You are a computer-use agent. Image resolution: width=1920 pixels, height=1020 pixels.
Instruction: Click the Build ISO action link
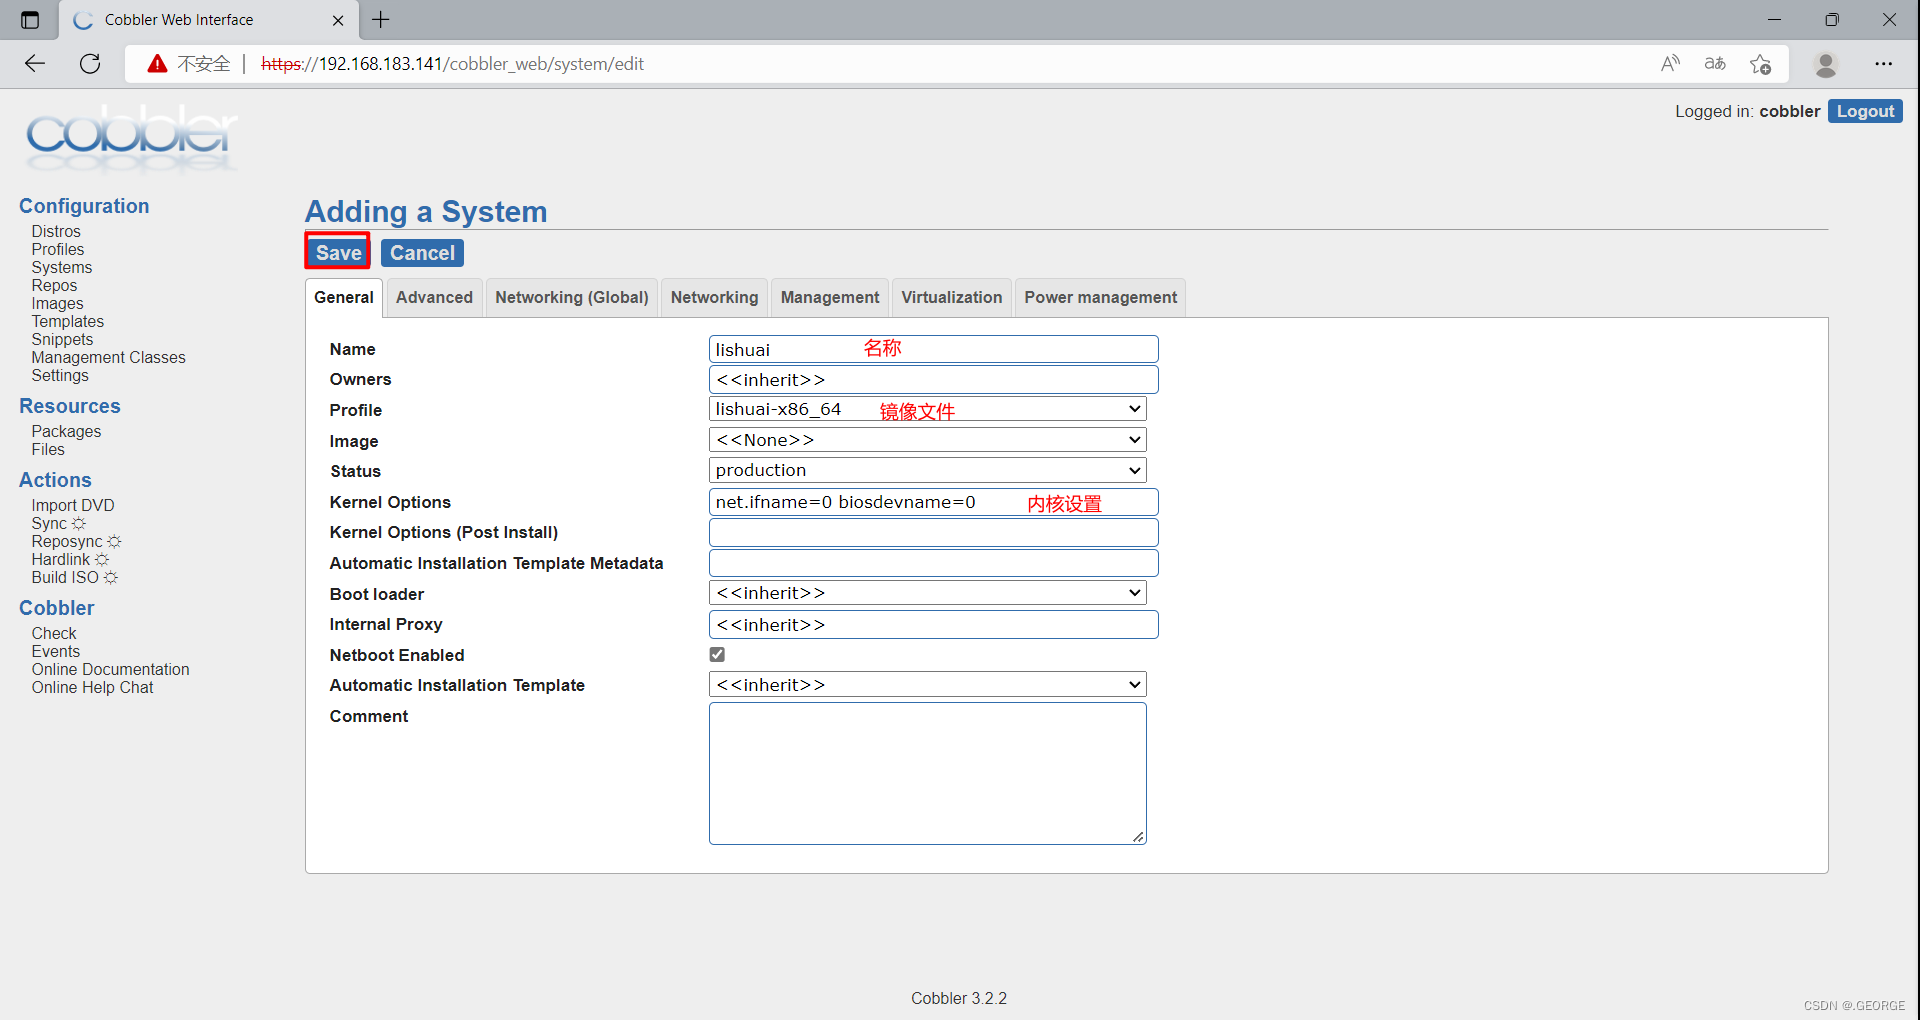click(65, 578)
